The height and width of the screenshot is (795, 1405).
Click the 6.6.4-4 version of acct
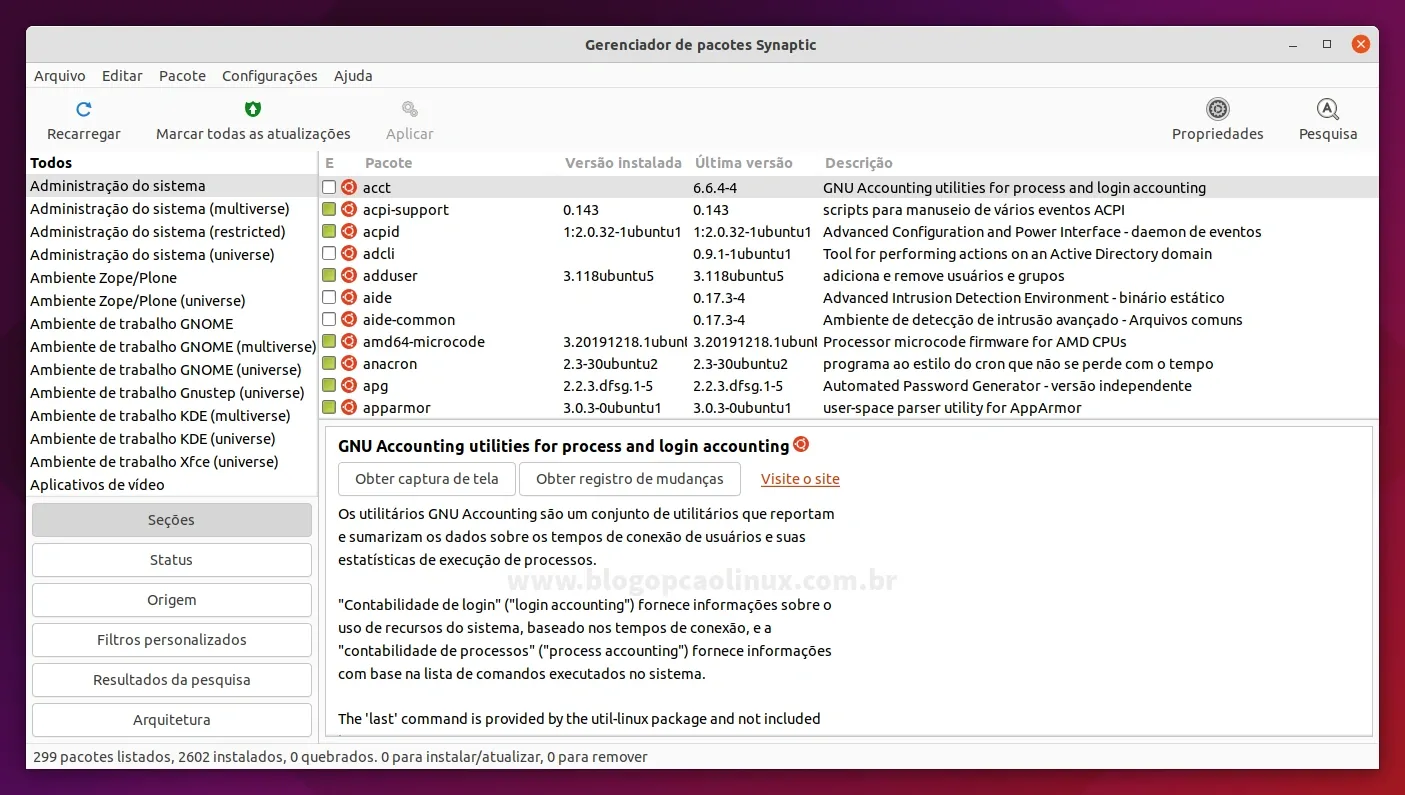pos(715,188)
